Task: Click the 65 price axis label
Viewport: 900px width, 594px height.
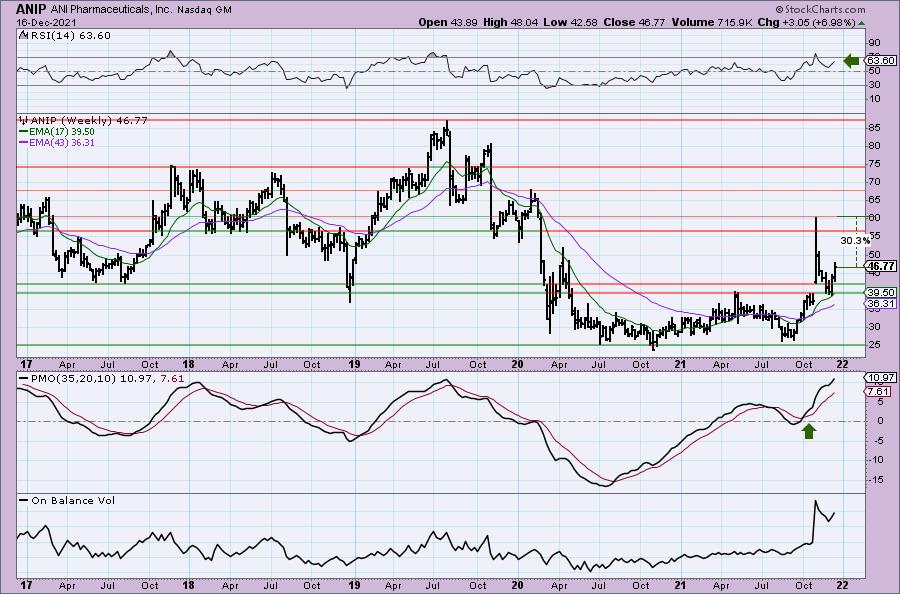Action: 874,200
